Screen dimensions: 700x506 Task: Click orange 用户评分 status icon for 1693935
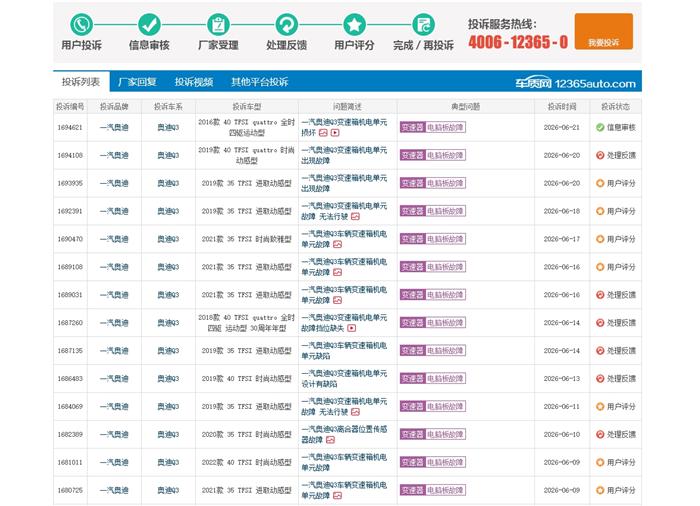click(x=600, y=183)
